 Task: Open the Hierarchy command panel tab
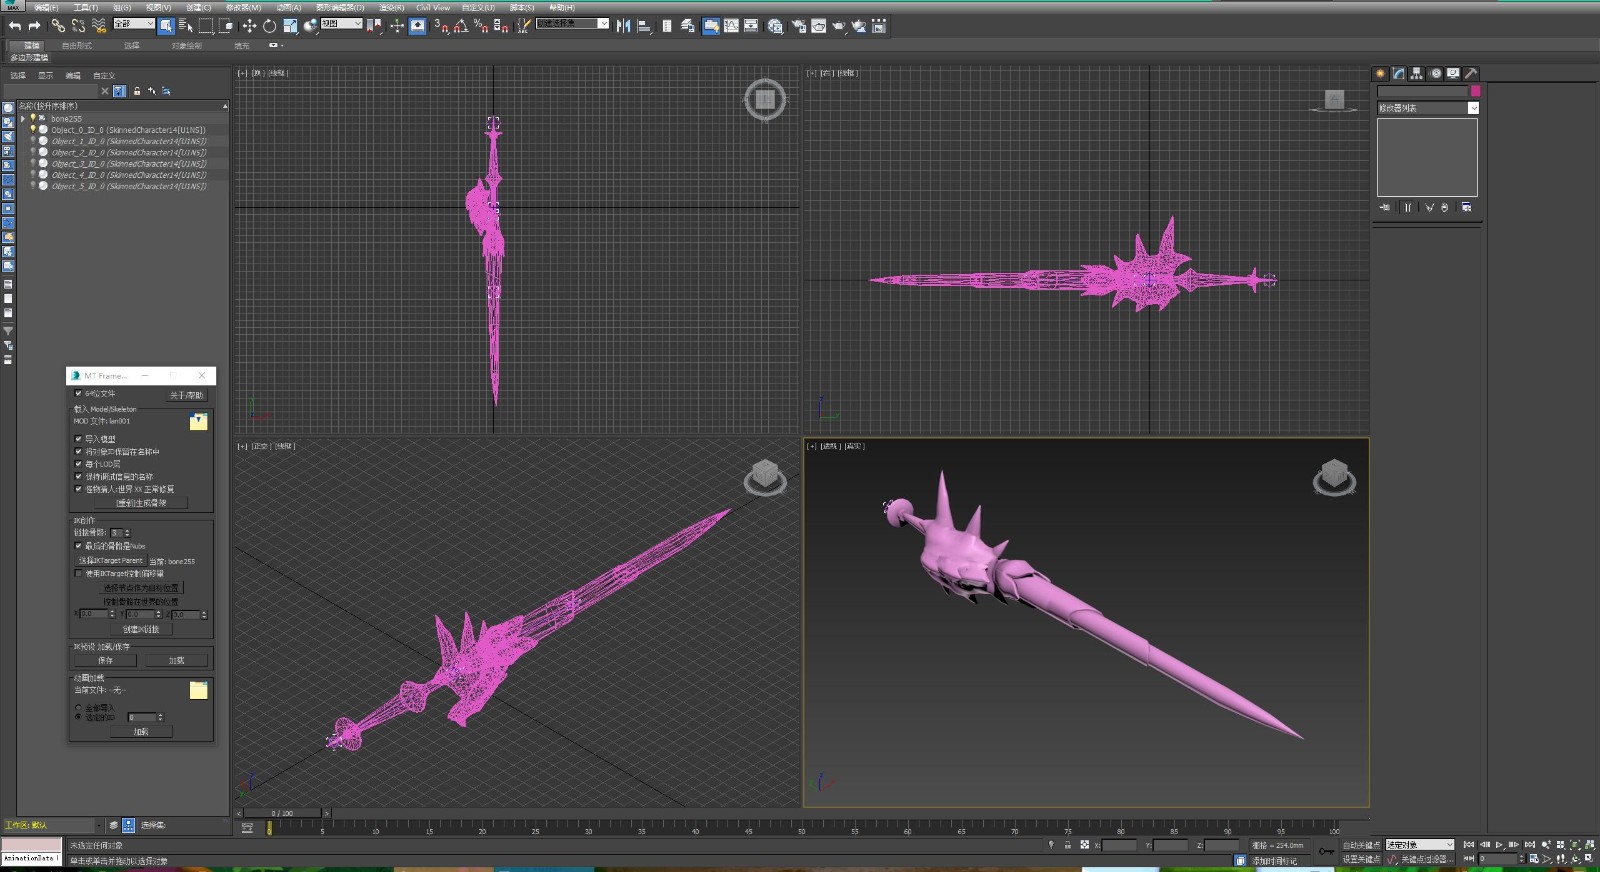point(1416,73)
